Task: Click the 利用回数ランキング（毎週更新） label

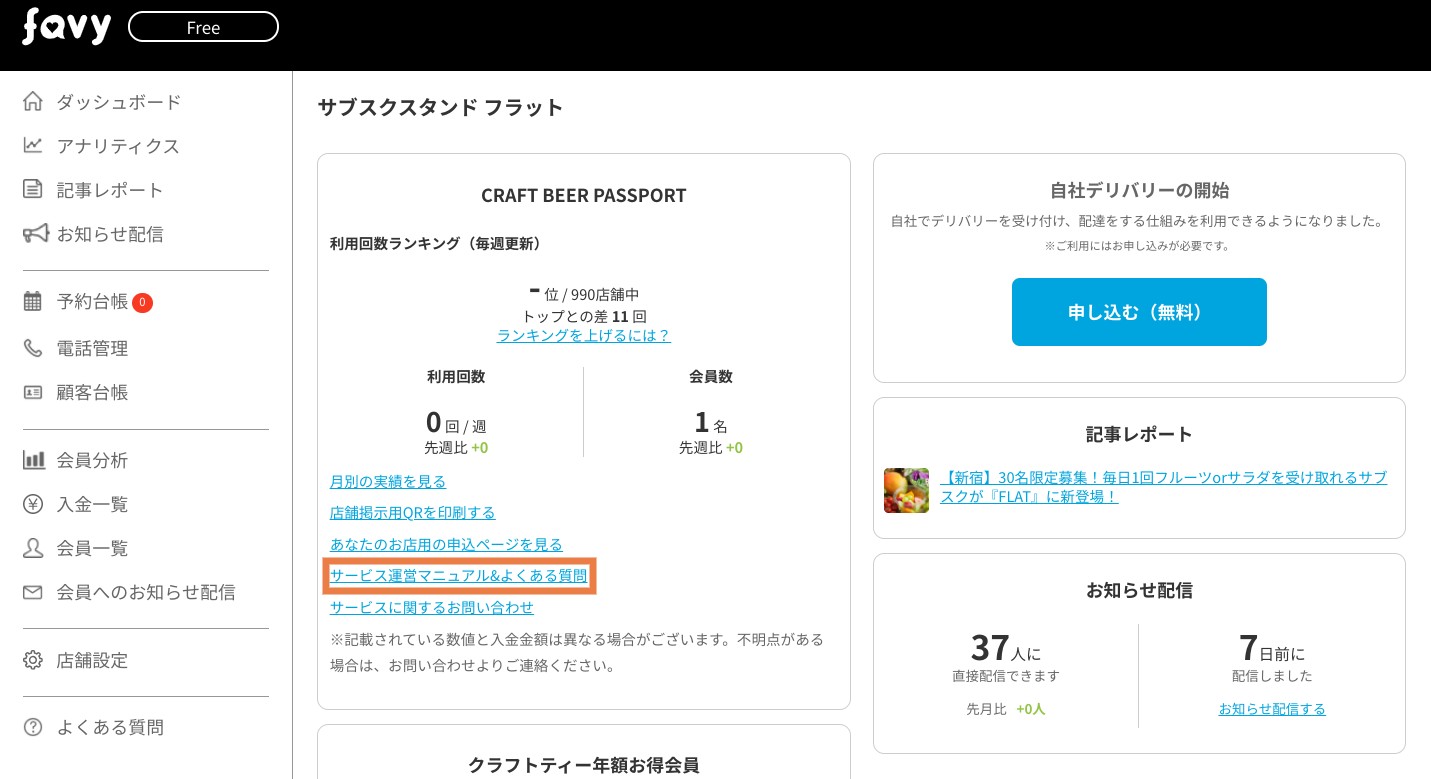Action: click(436, 243)
